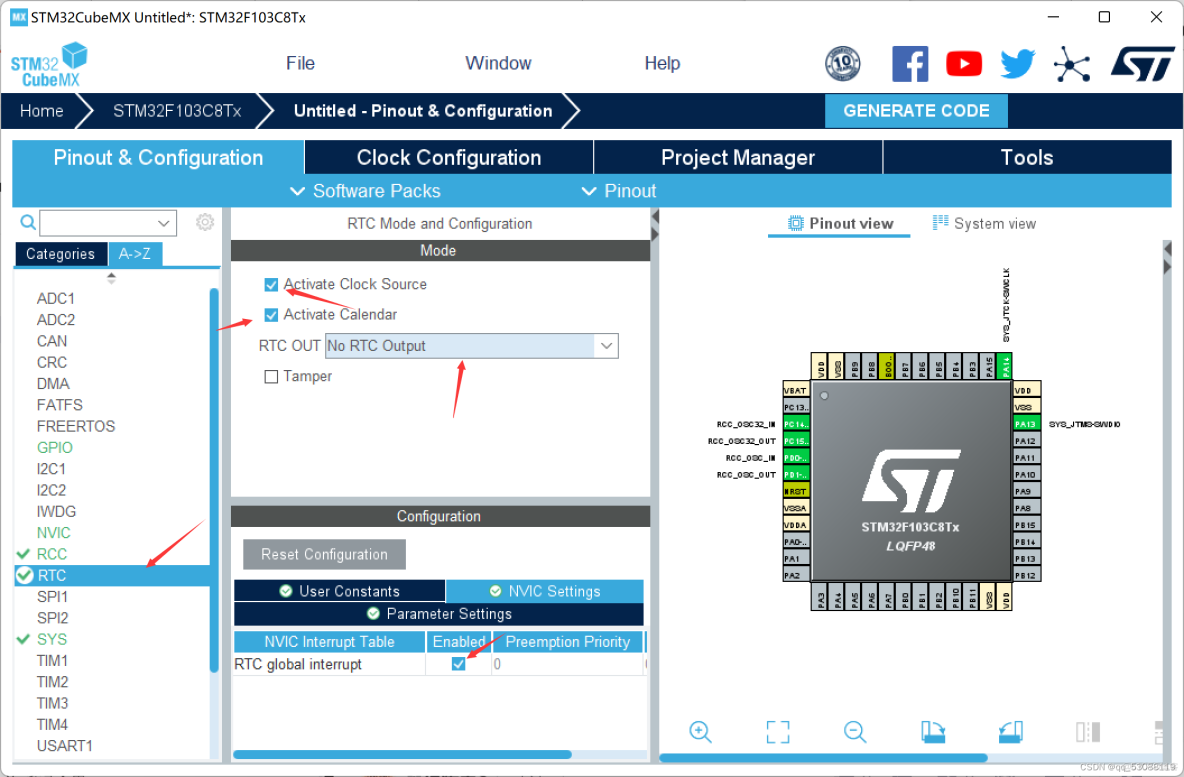Click the Untitled - Pinout & Configuration breadcrumb
This screenshot has width=1184, height=777.
[423, 111]
